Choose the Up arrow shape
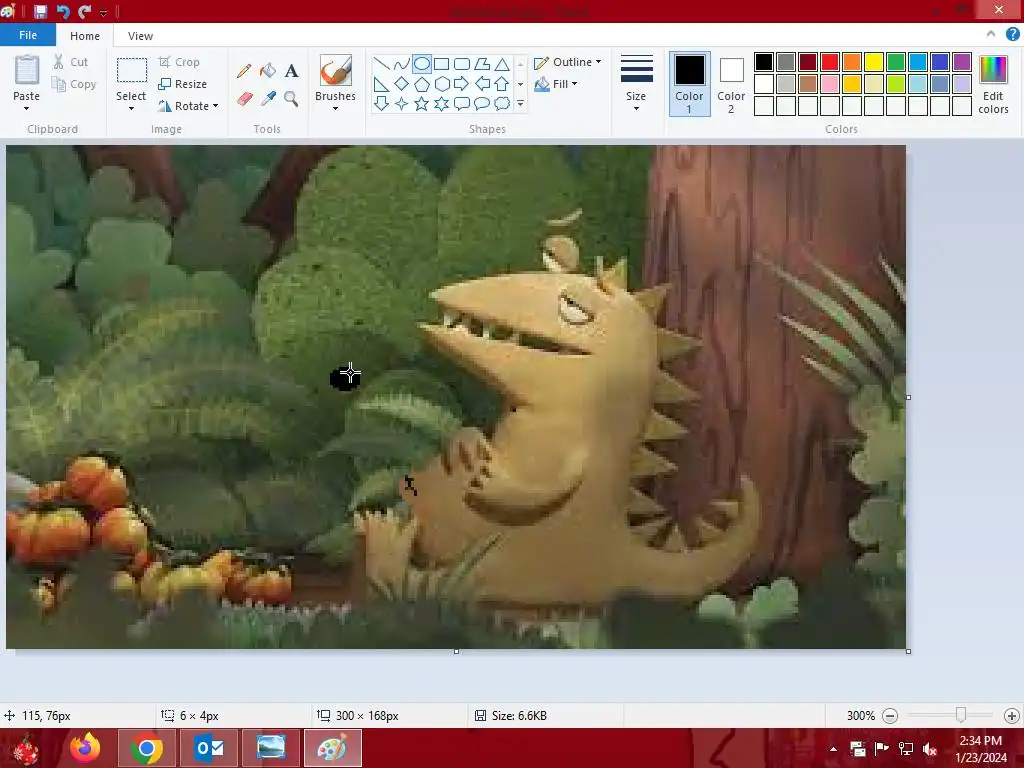 502,84
